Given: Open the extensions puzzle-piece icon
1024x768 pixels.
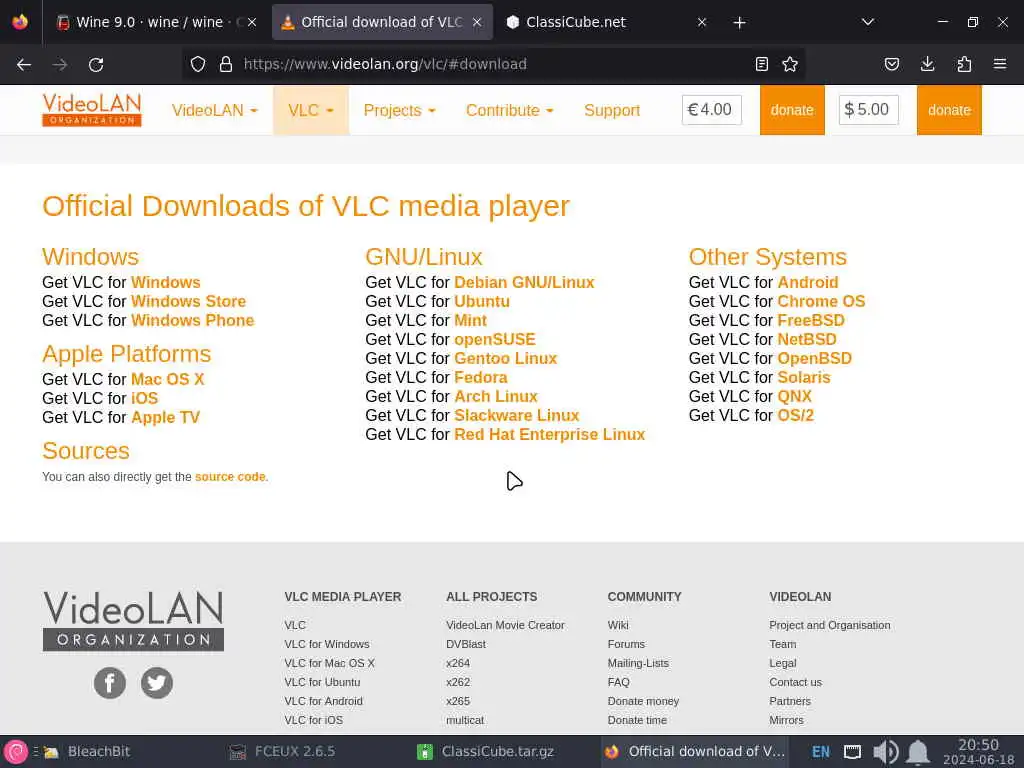Looking at the screenshot, I should pos(964,64).
